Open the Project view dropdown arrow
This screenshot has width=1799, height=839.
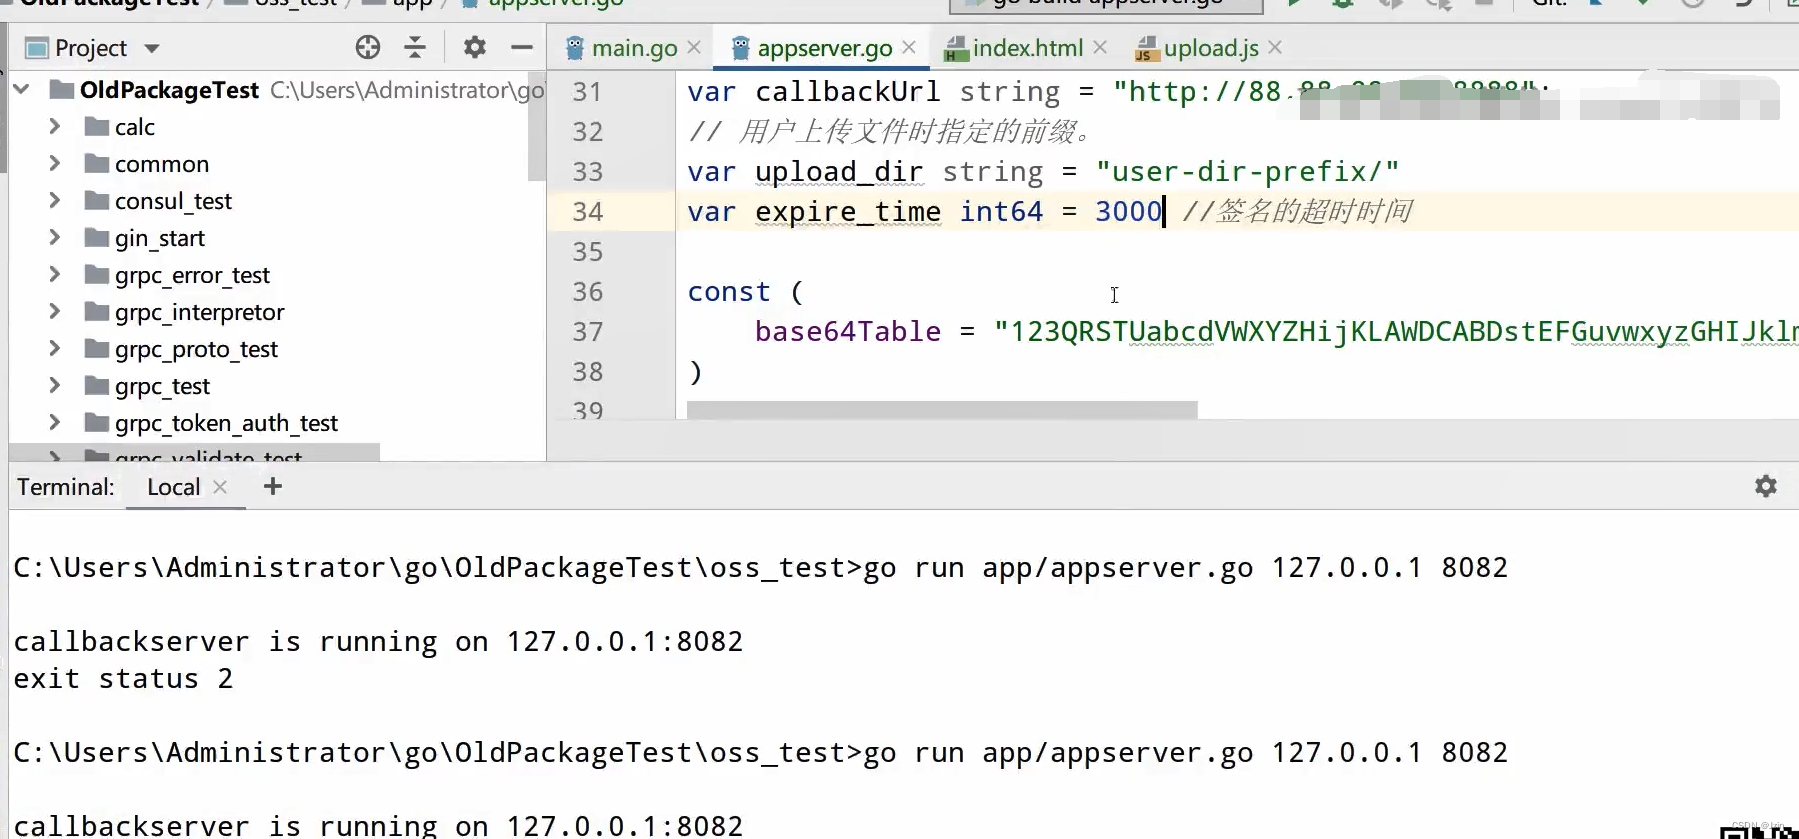[x=152, y=48]
